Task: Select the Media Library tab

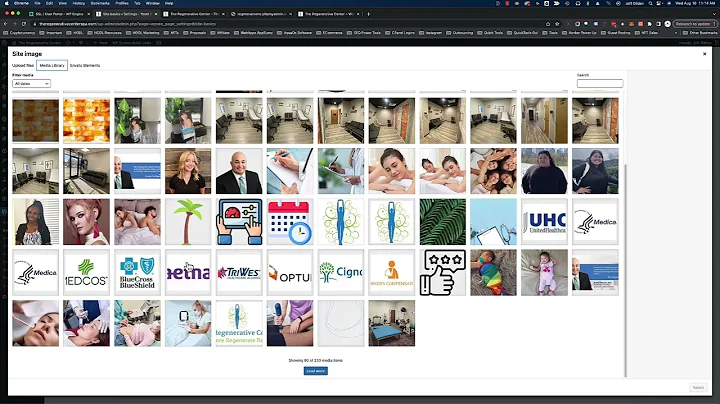Action: click(x=52, y=66)
